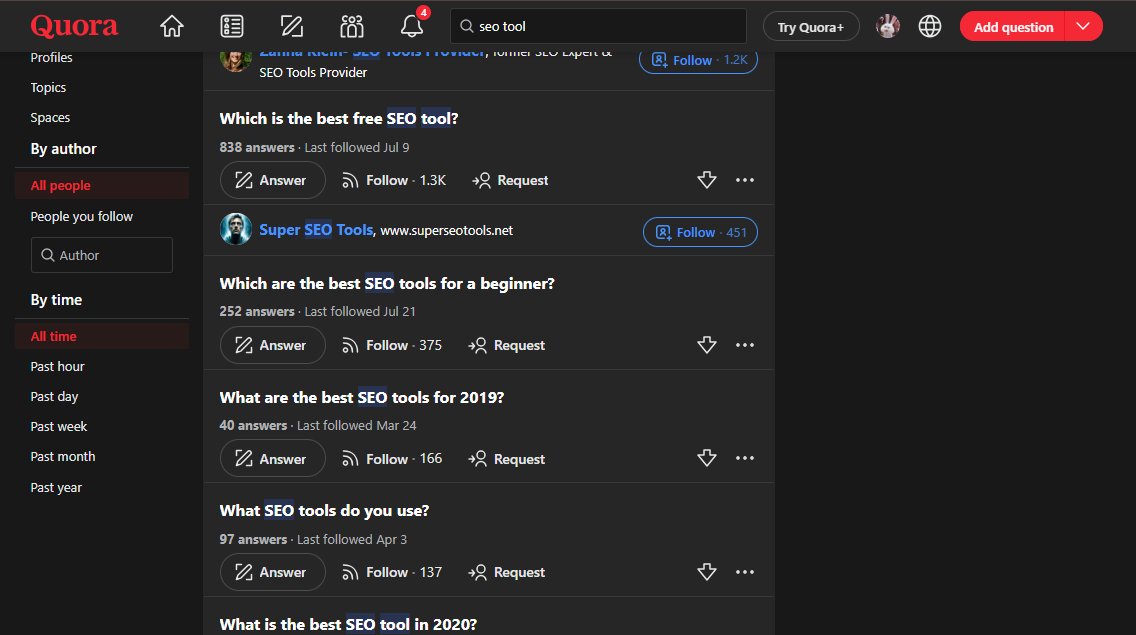Focus the Author search field

101,255
